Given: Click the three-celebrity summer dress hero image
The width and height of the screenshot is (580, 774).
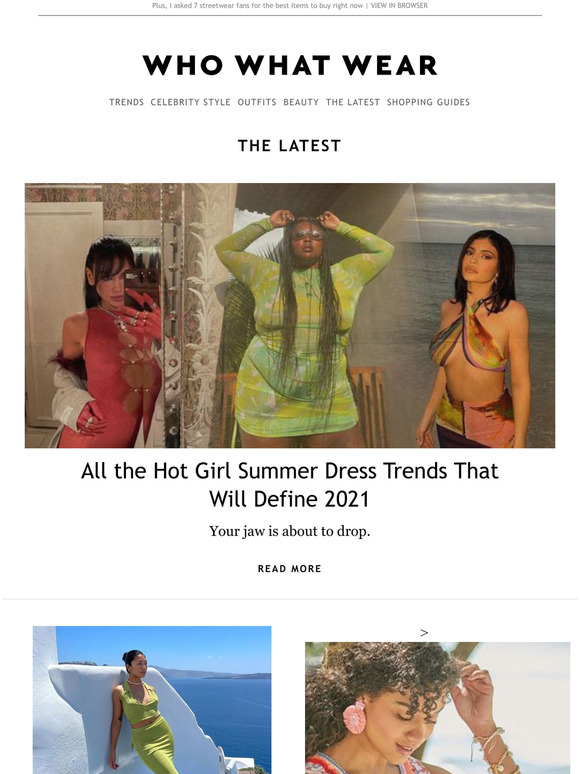Looking at the screenshot, I should tap(290, 315).
